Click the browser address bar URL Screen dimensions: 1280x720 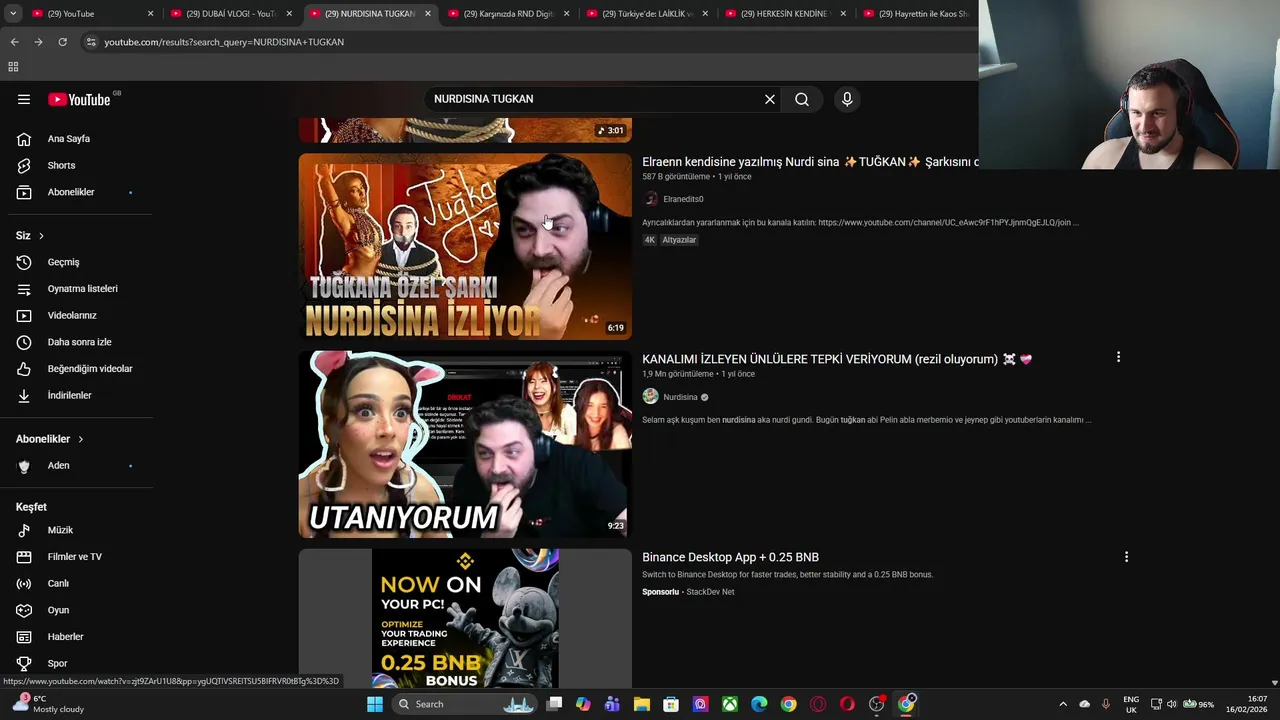(224, 42)
